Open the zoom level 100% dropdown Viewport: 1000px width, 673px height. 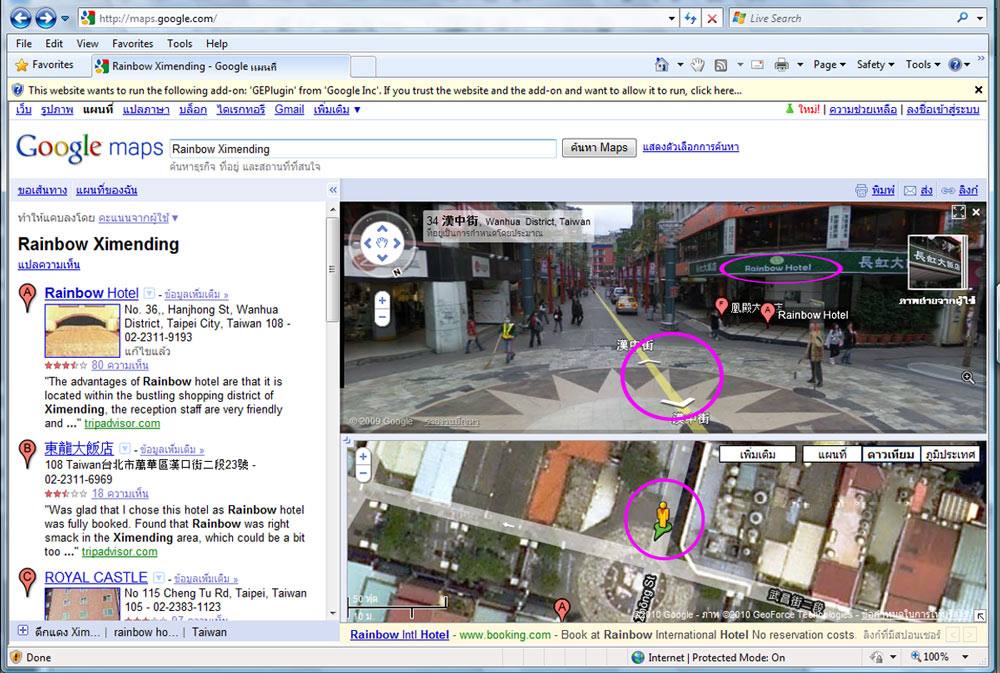pyautogui.click(x=966, y=656)
